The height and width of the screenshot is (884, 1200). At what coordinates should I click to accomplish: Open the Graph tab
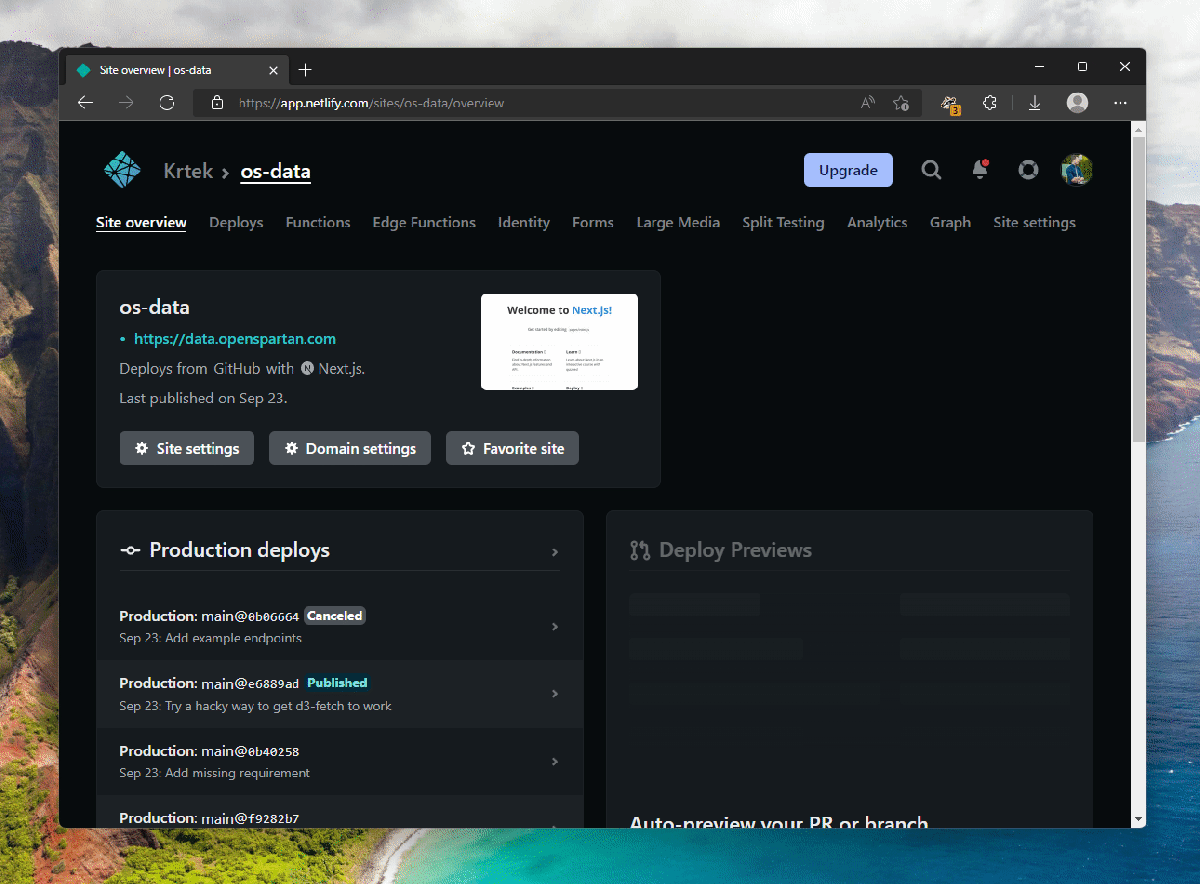pyautogui.click(x=950, y=222)
